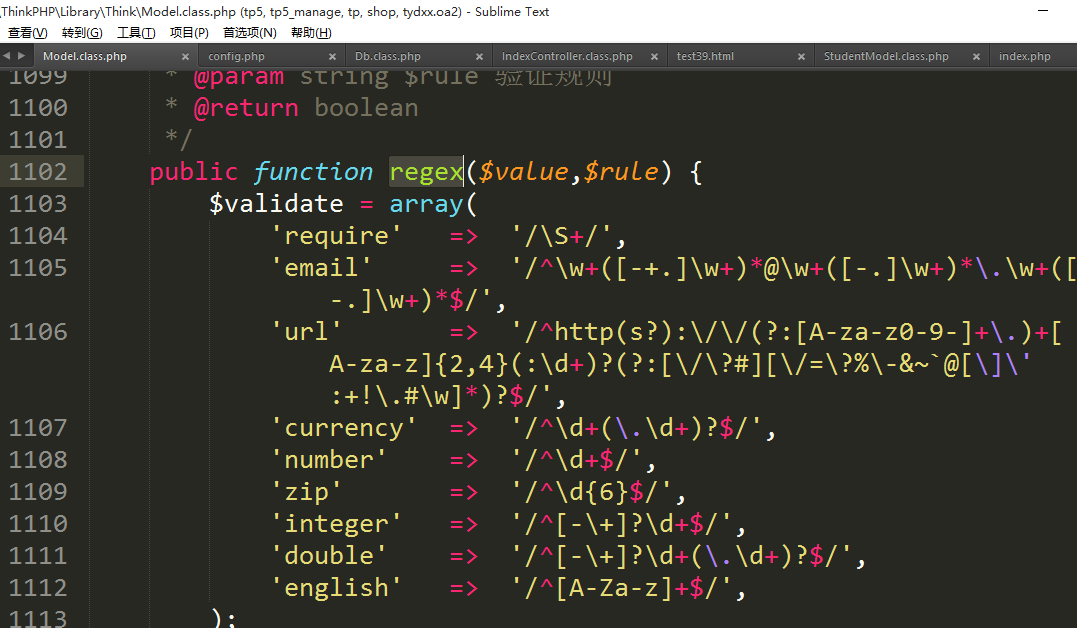Click the array keyword
Screen dimensions: 1077x628
tap(427, 204)
